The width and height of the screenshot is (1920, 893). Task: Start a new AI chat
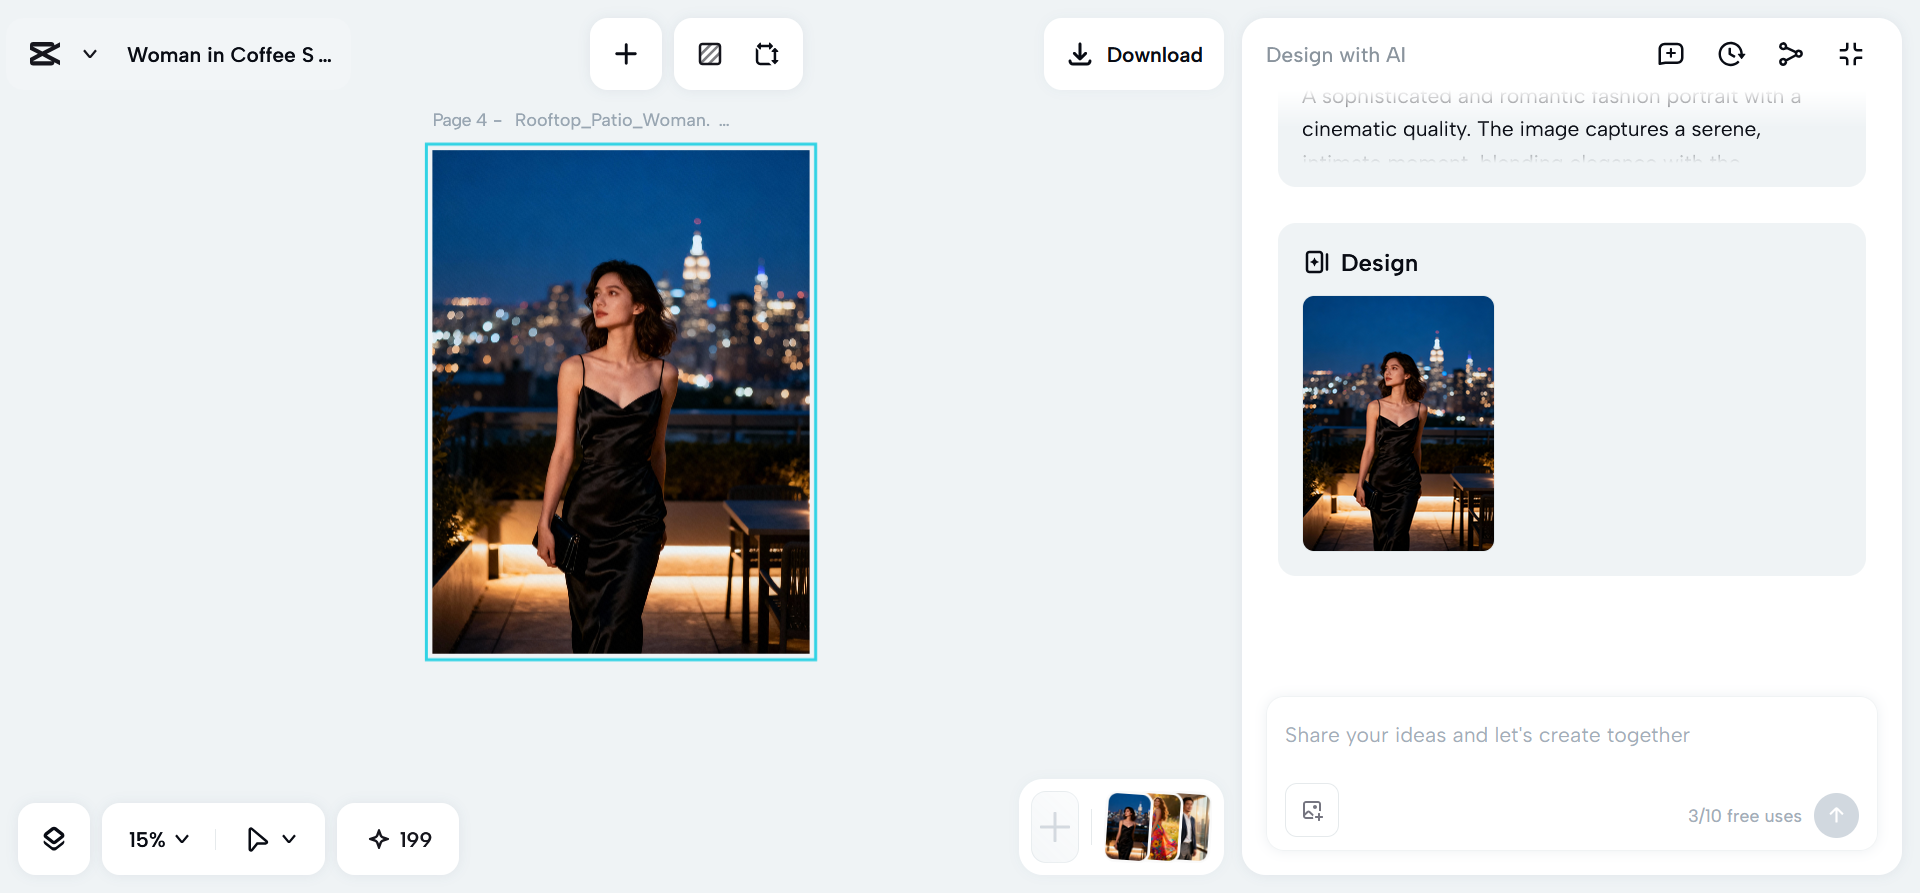1671,54
